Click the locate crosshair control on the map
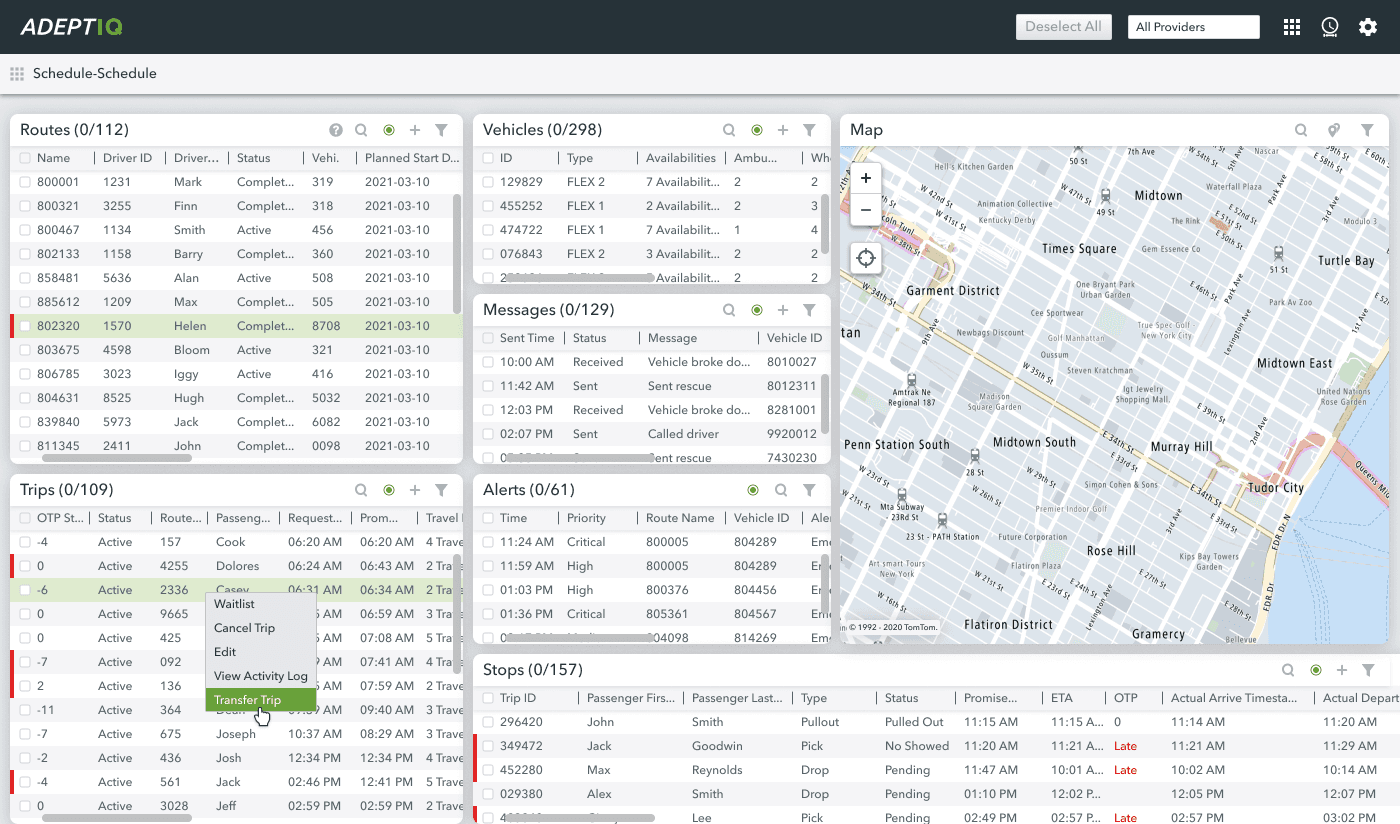This screenshot has height=824, width=1400. (x=865, y=257)
